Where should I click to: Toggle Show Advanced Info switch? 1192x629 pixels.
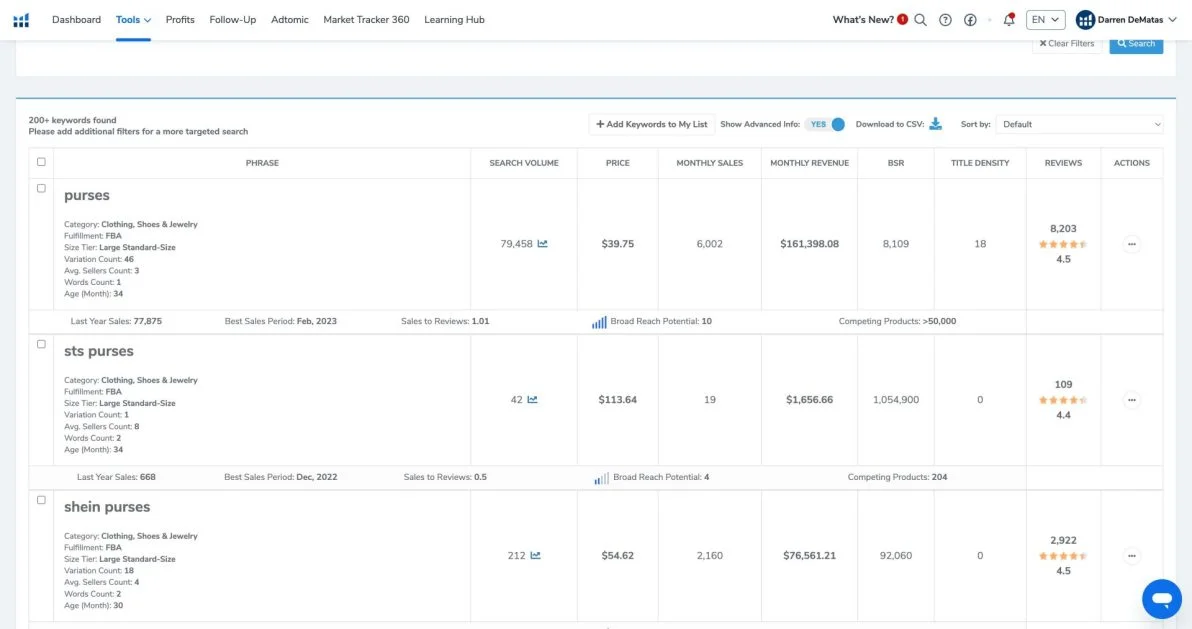tap(827, 124)
